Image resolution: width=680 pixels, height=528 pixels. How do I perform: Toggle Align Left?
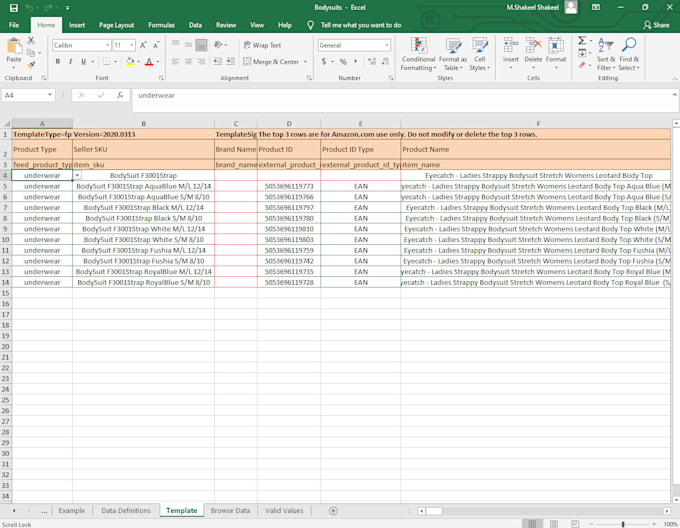pyautogui.click(x=176, y=62)
